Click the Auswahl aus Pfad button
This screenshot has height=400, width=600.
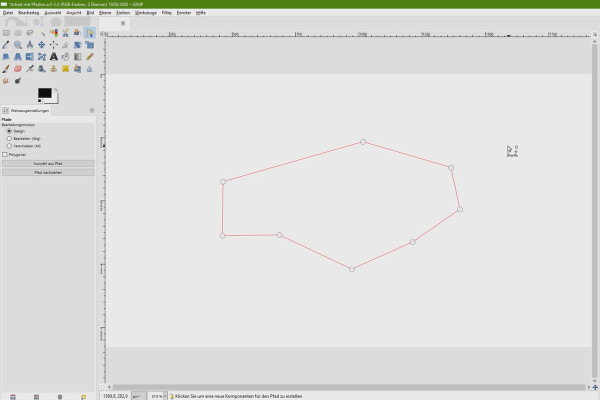tap(48, 163)
